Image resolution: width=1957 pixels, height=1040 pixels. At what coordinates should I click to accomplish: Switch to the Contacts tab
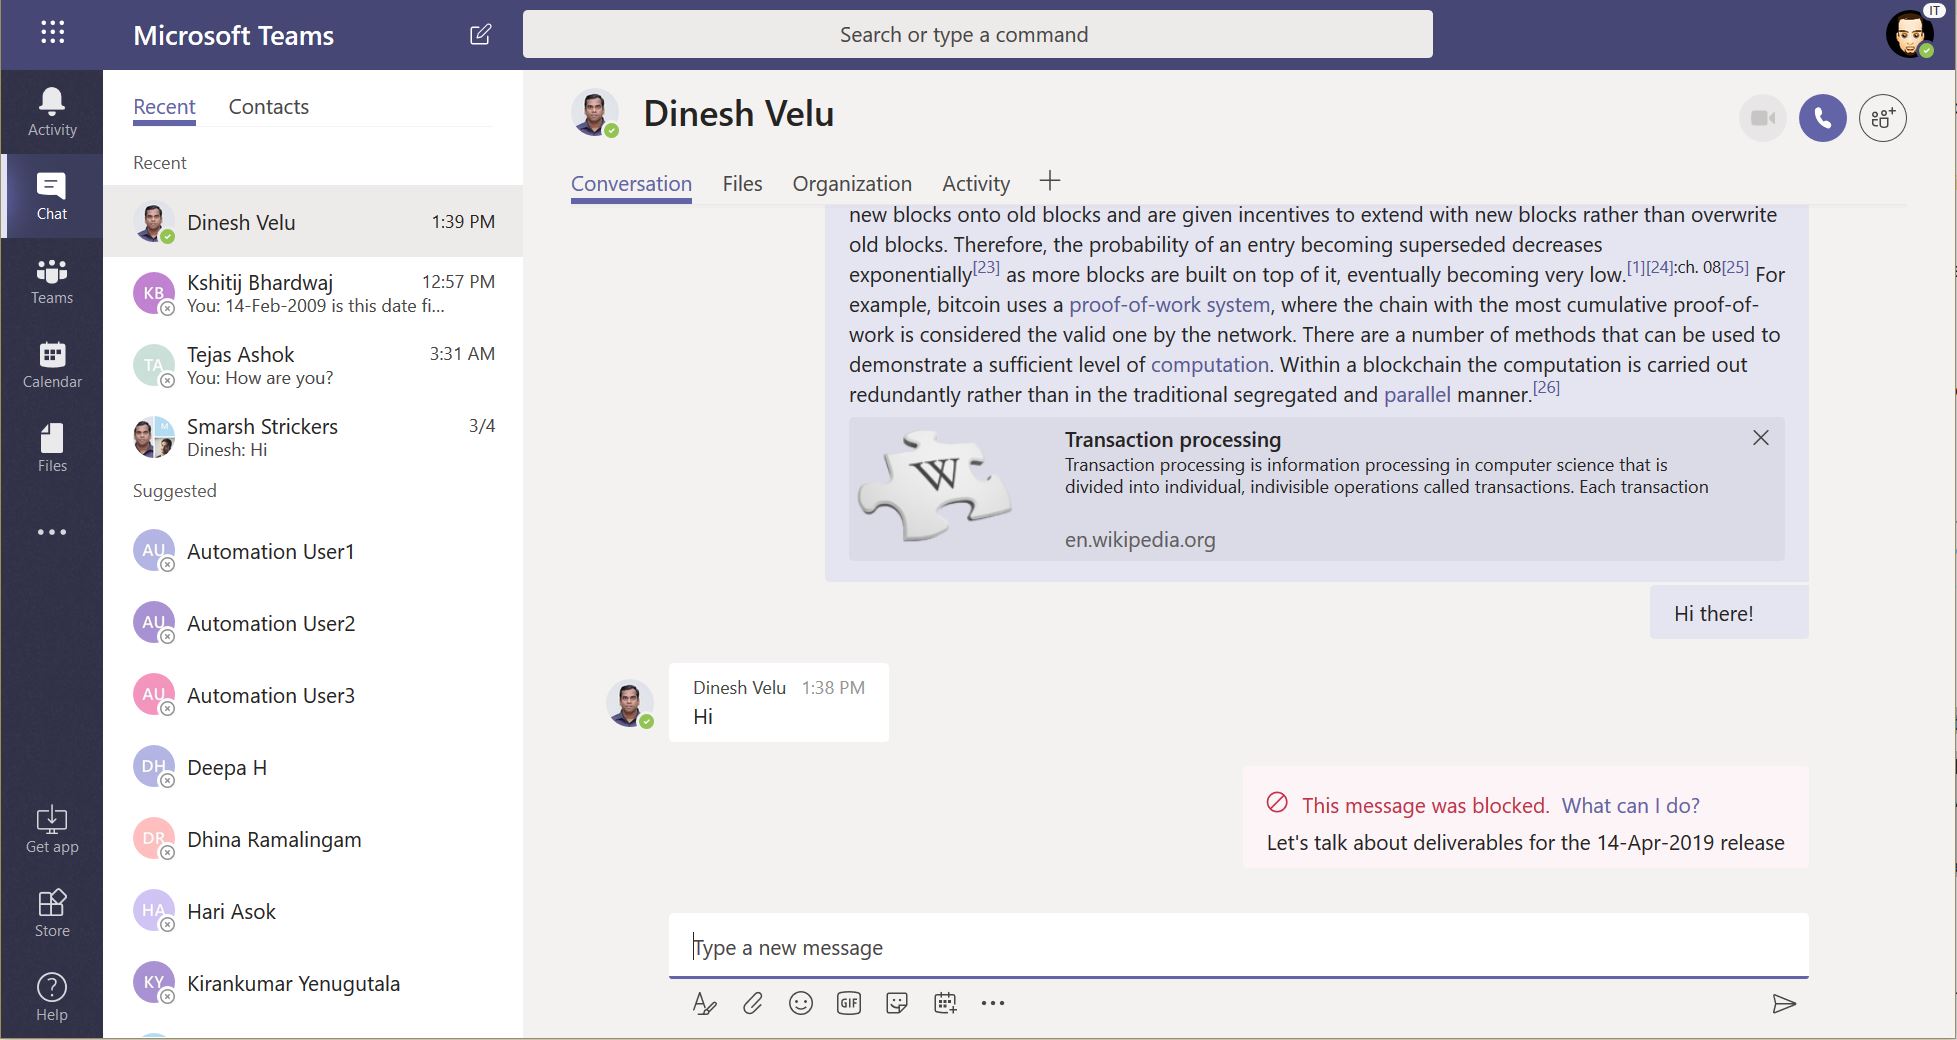(x=268, y=107)
